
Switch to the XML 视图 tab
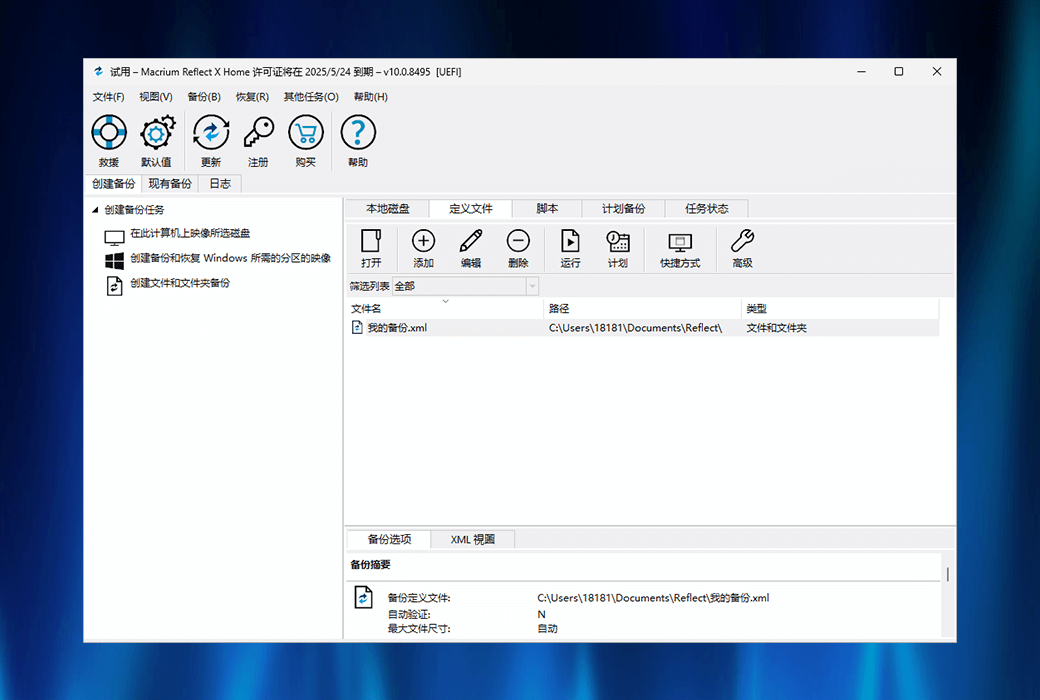pyautogui.click(x=473, y=539)
